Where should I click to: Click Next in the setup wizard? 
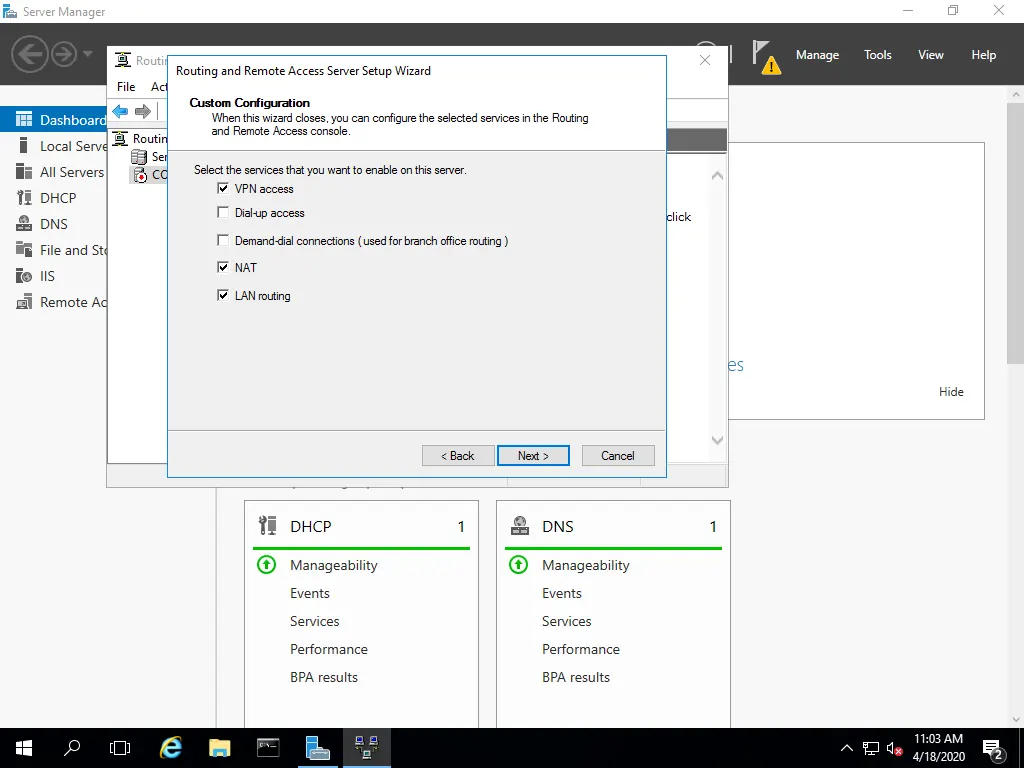pyautogui.click(x=533, y=456)
